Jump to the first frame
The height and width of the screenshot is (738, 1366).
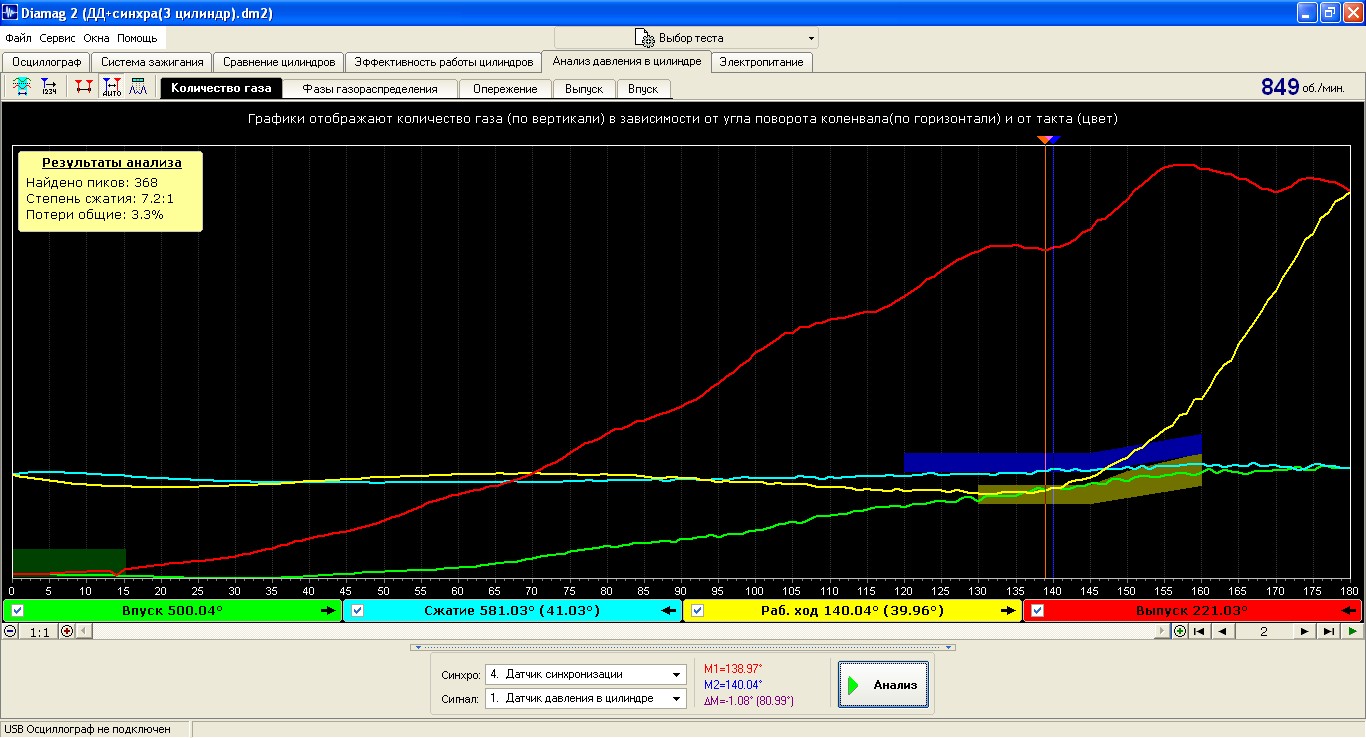tap(1198, 631)
